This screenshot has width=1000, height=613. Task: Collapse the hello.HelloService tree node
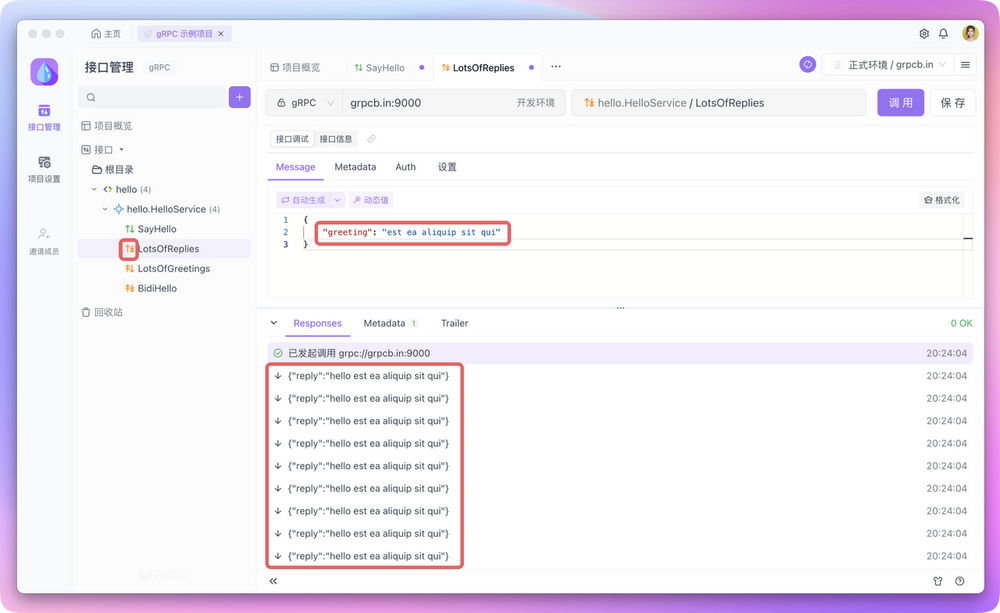[104, 208]
